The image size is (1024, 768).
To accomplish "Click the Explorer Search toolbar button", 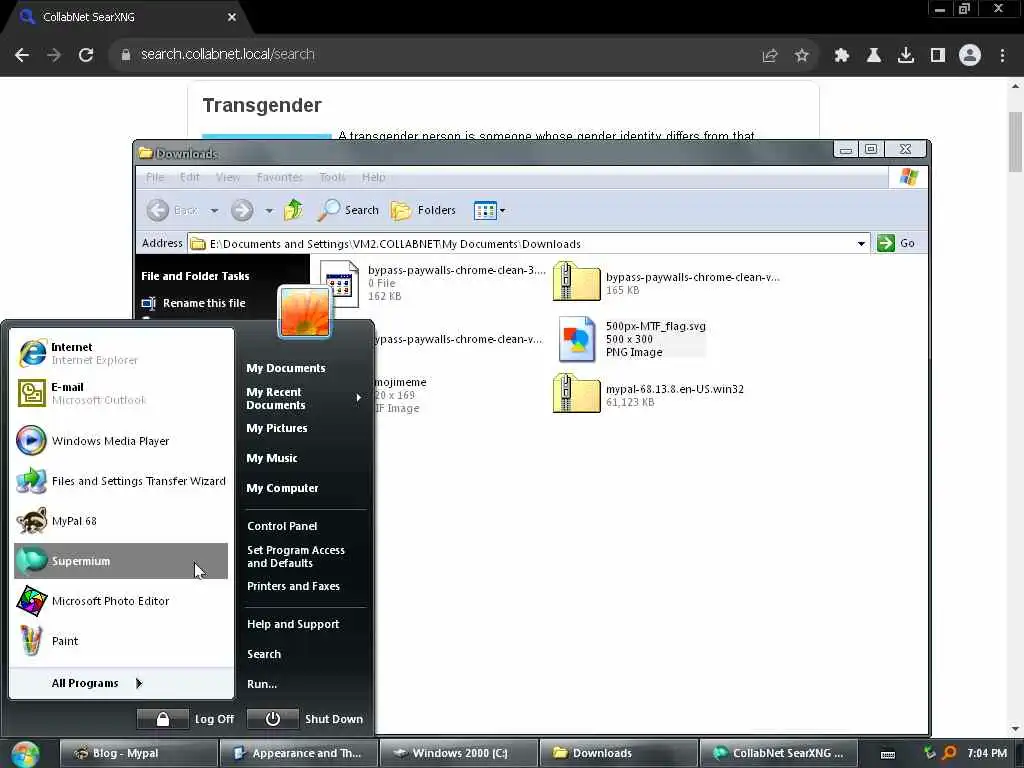I will click(x=348, y=210).
